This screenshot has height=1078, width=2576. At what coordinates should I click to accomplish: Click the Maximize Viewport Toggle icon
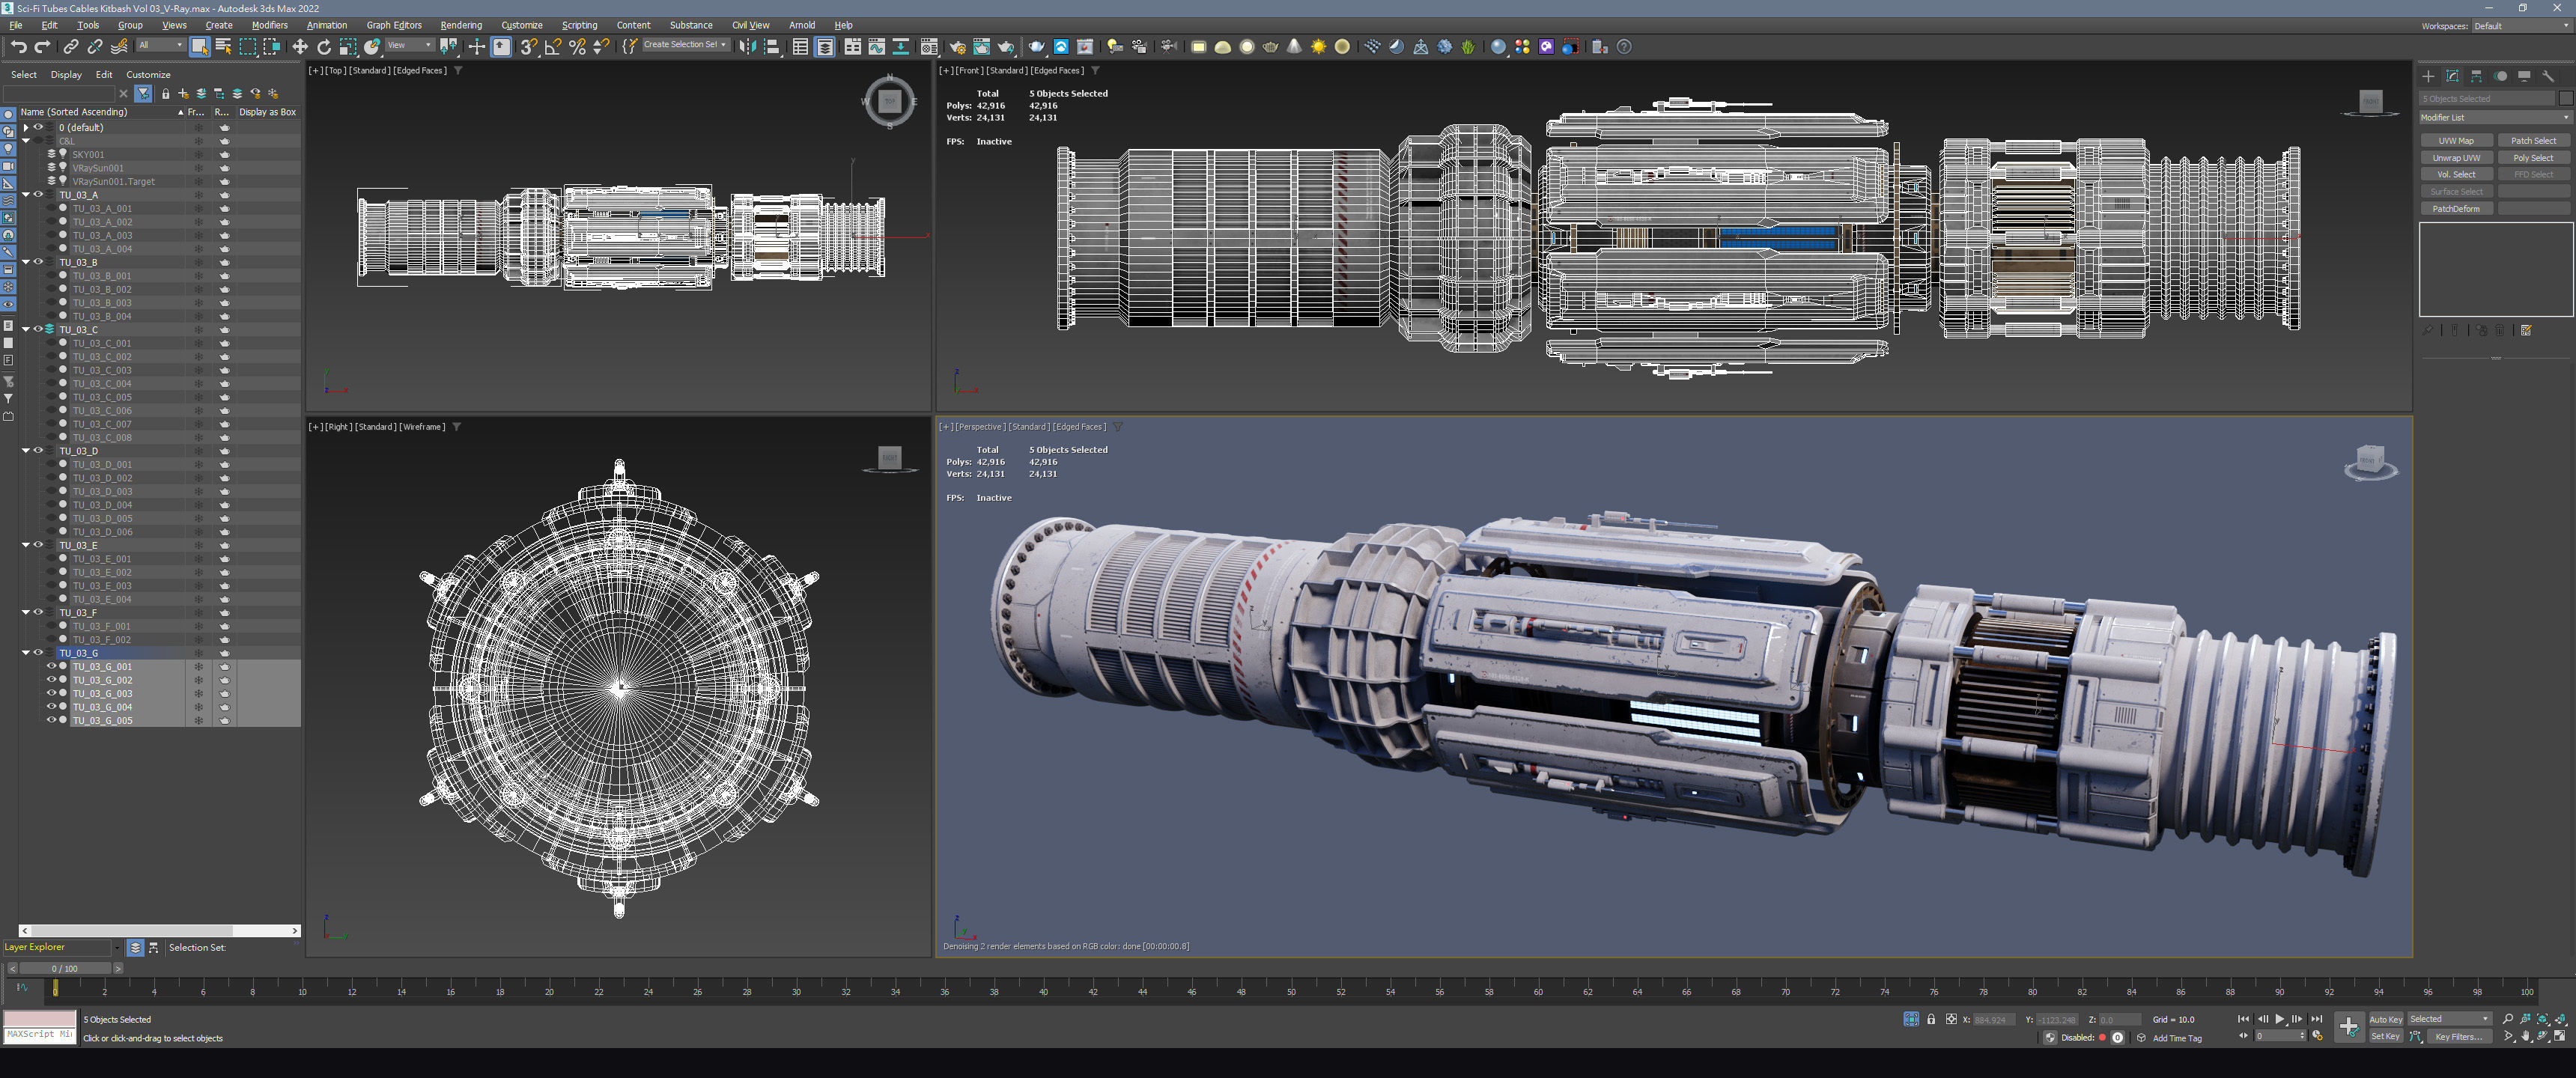(2560, 1037)
